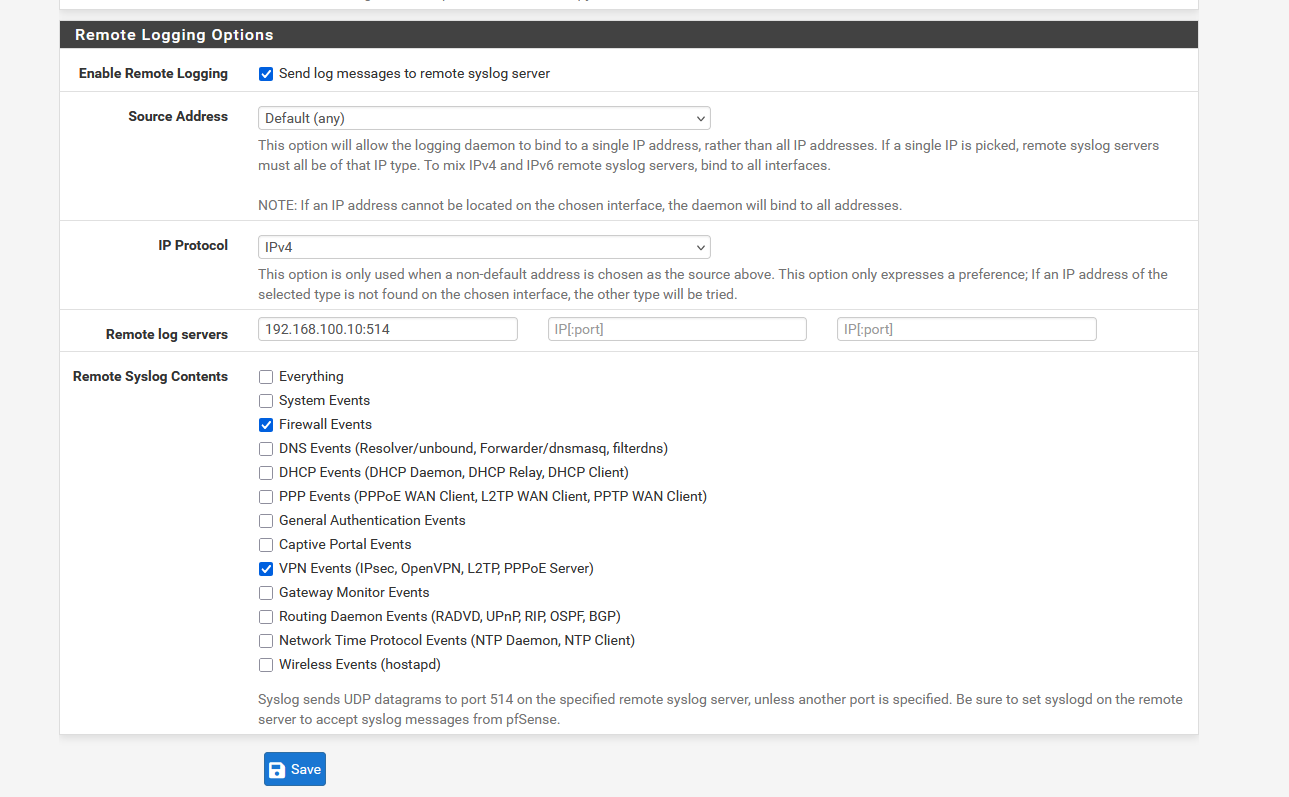Check the DNS Events option
The height and width of the screenshot is (797, 1289).
pos(266,449)
